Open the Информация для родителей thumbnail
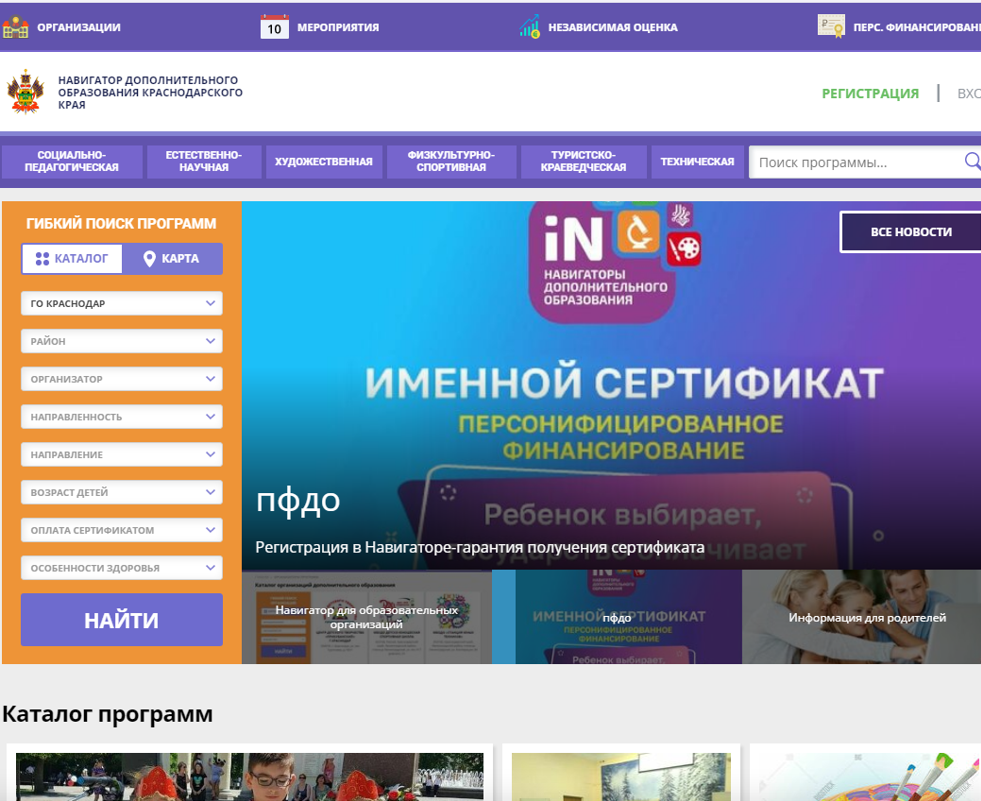This screenshot has height=801, width=981. [x=862, y=616]
